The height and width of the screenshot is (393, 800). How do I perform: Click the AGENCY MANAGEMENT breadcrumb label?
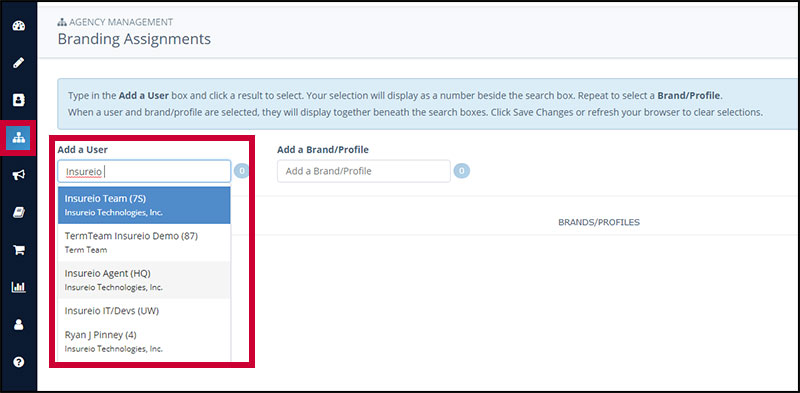click(121, 22)
